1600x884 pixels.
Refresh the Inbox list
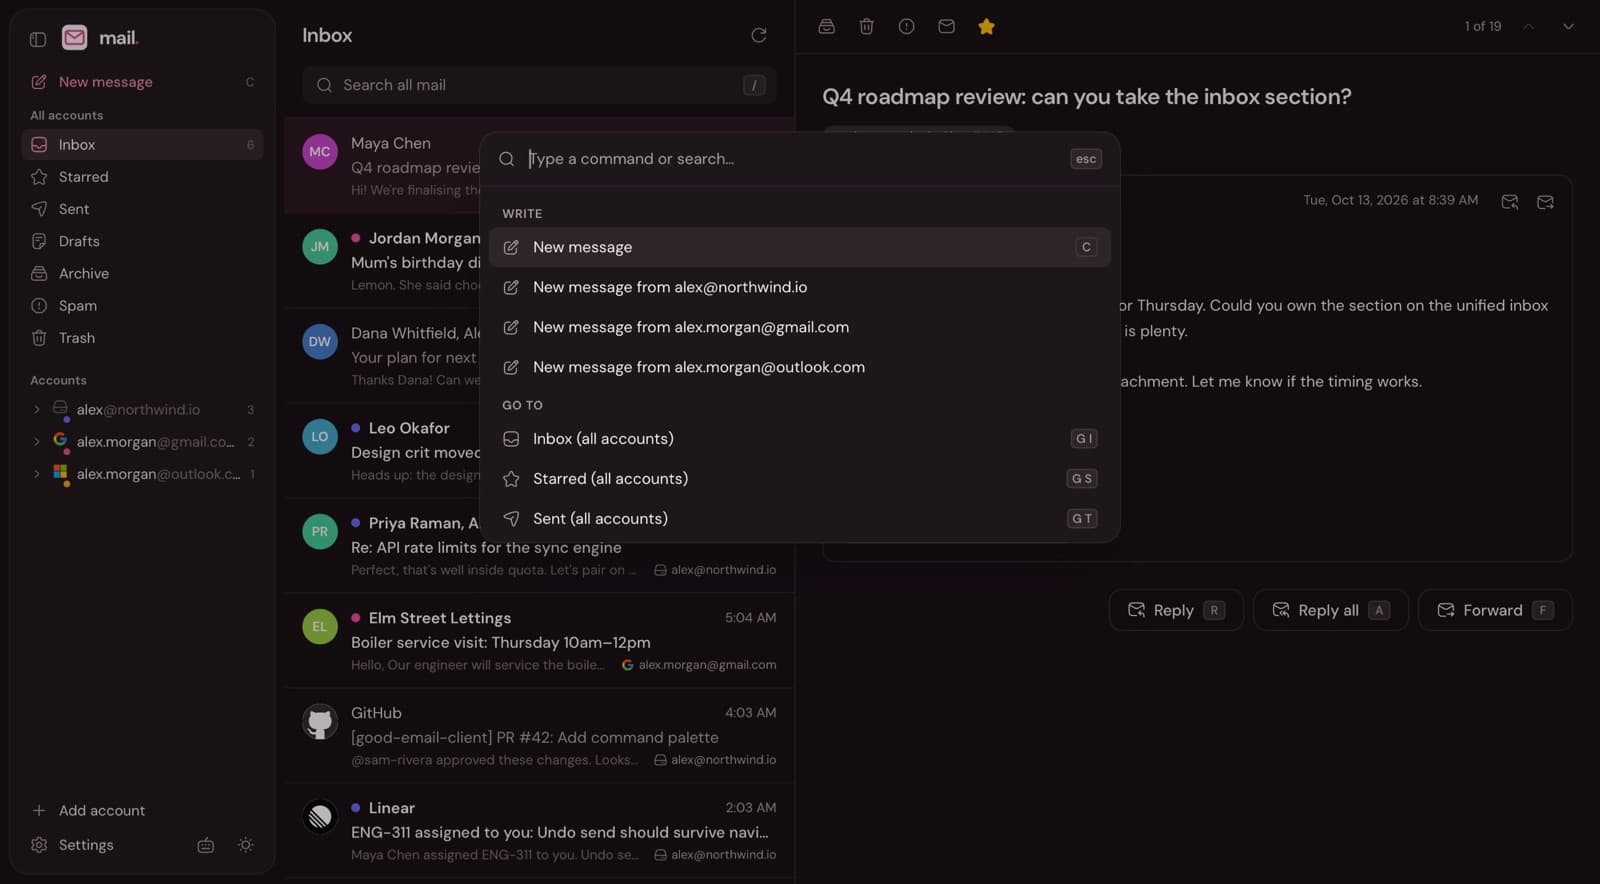759,36
